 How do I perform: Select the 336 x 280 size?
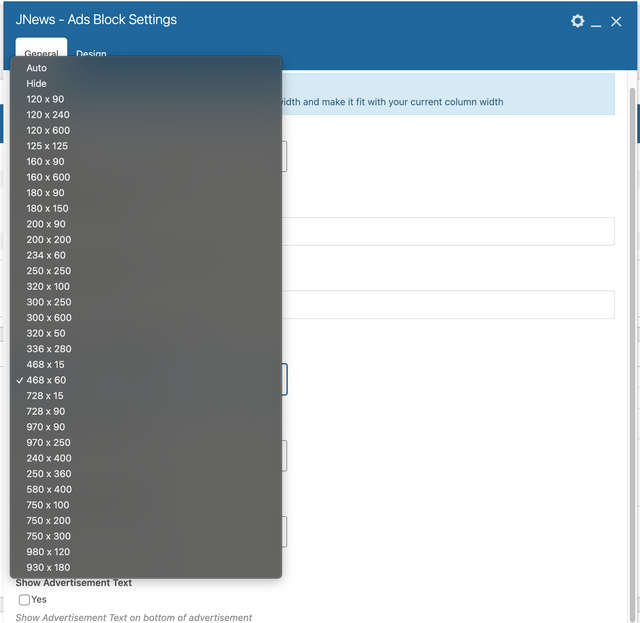146,349
